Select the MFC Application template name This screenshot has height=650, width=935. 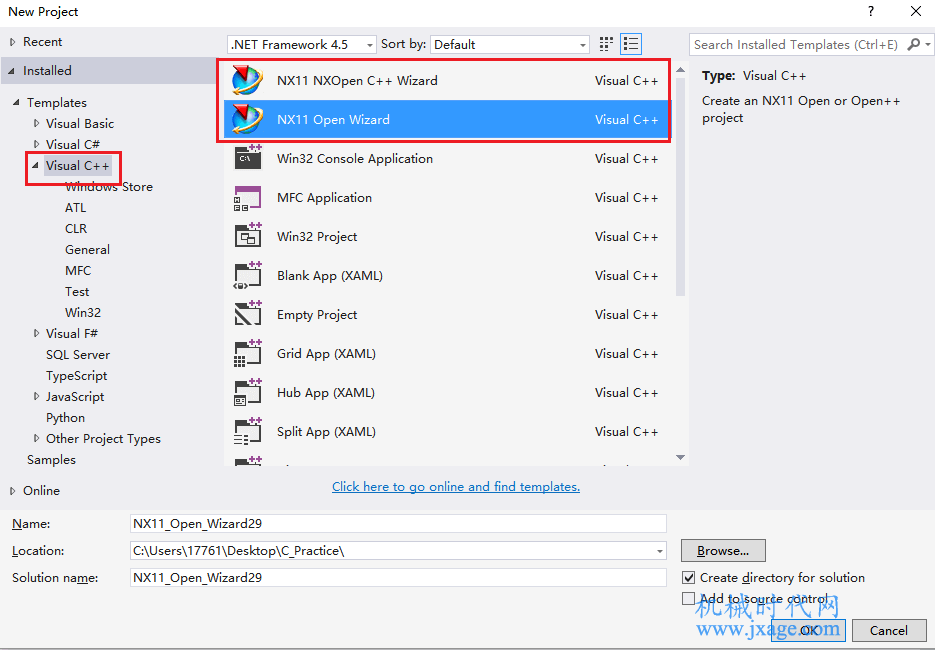pos(324,197)
